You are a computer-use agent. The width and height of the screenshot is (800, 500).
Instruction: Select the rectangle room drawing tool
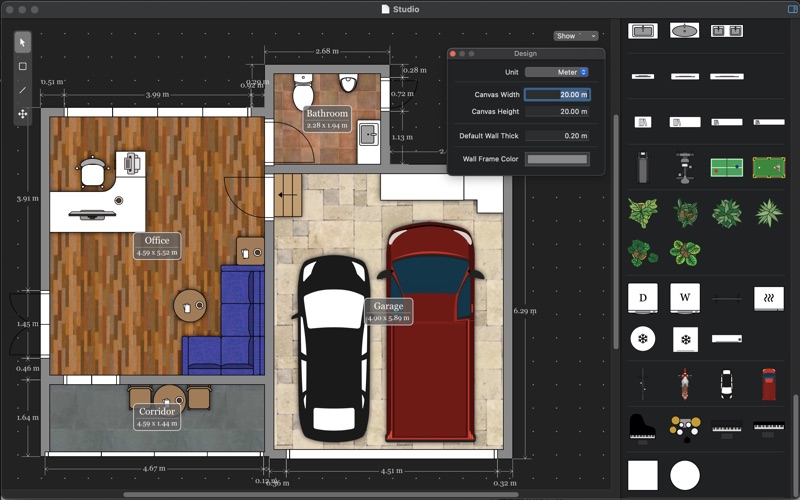tap(22, 66)
